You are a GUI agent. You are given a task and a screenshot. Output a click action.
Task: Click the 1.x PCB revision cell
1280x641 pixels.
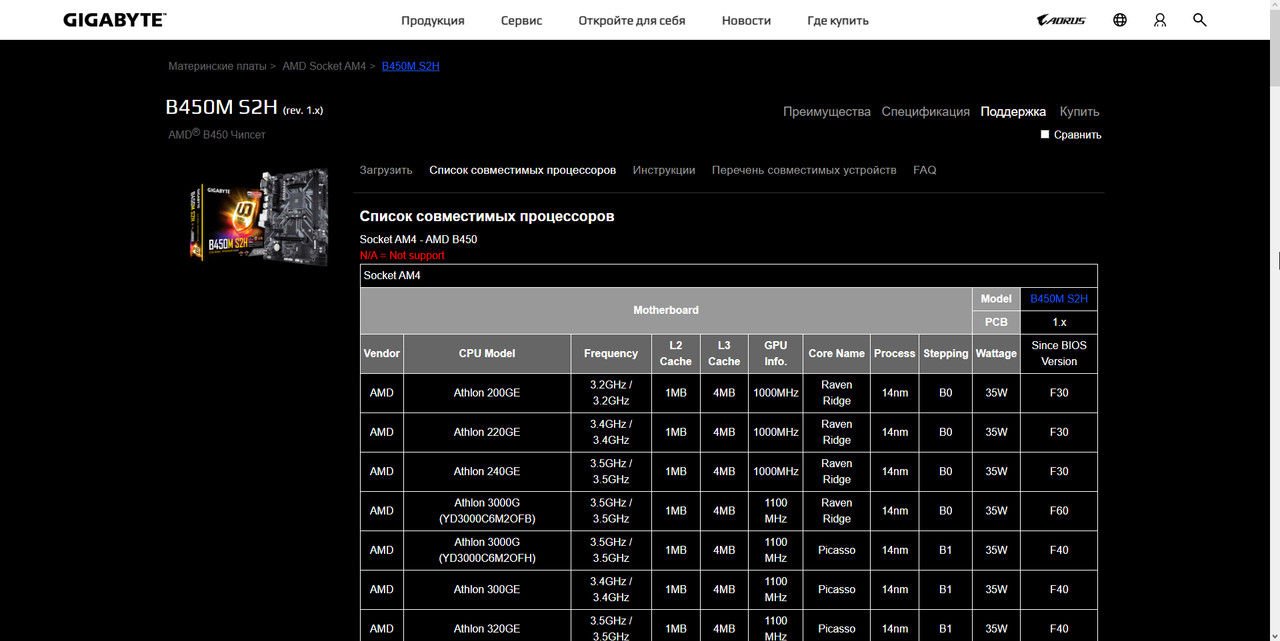click(x=1059, y=322)
